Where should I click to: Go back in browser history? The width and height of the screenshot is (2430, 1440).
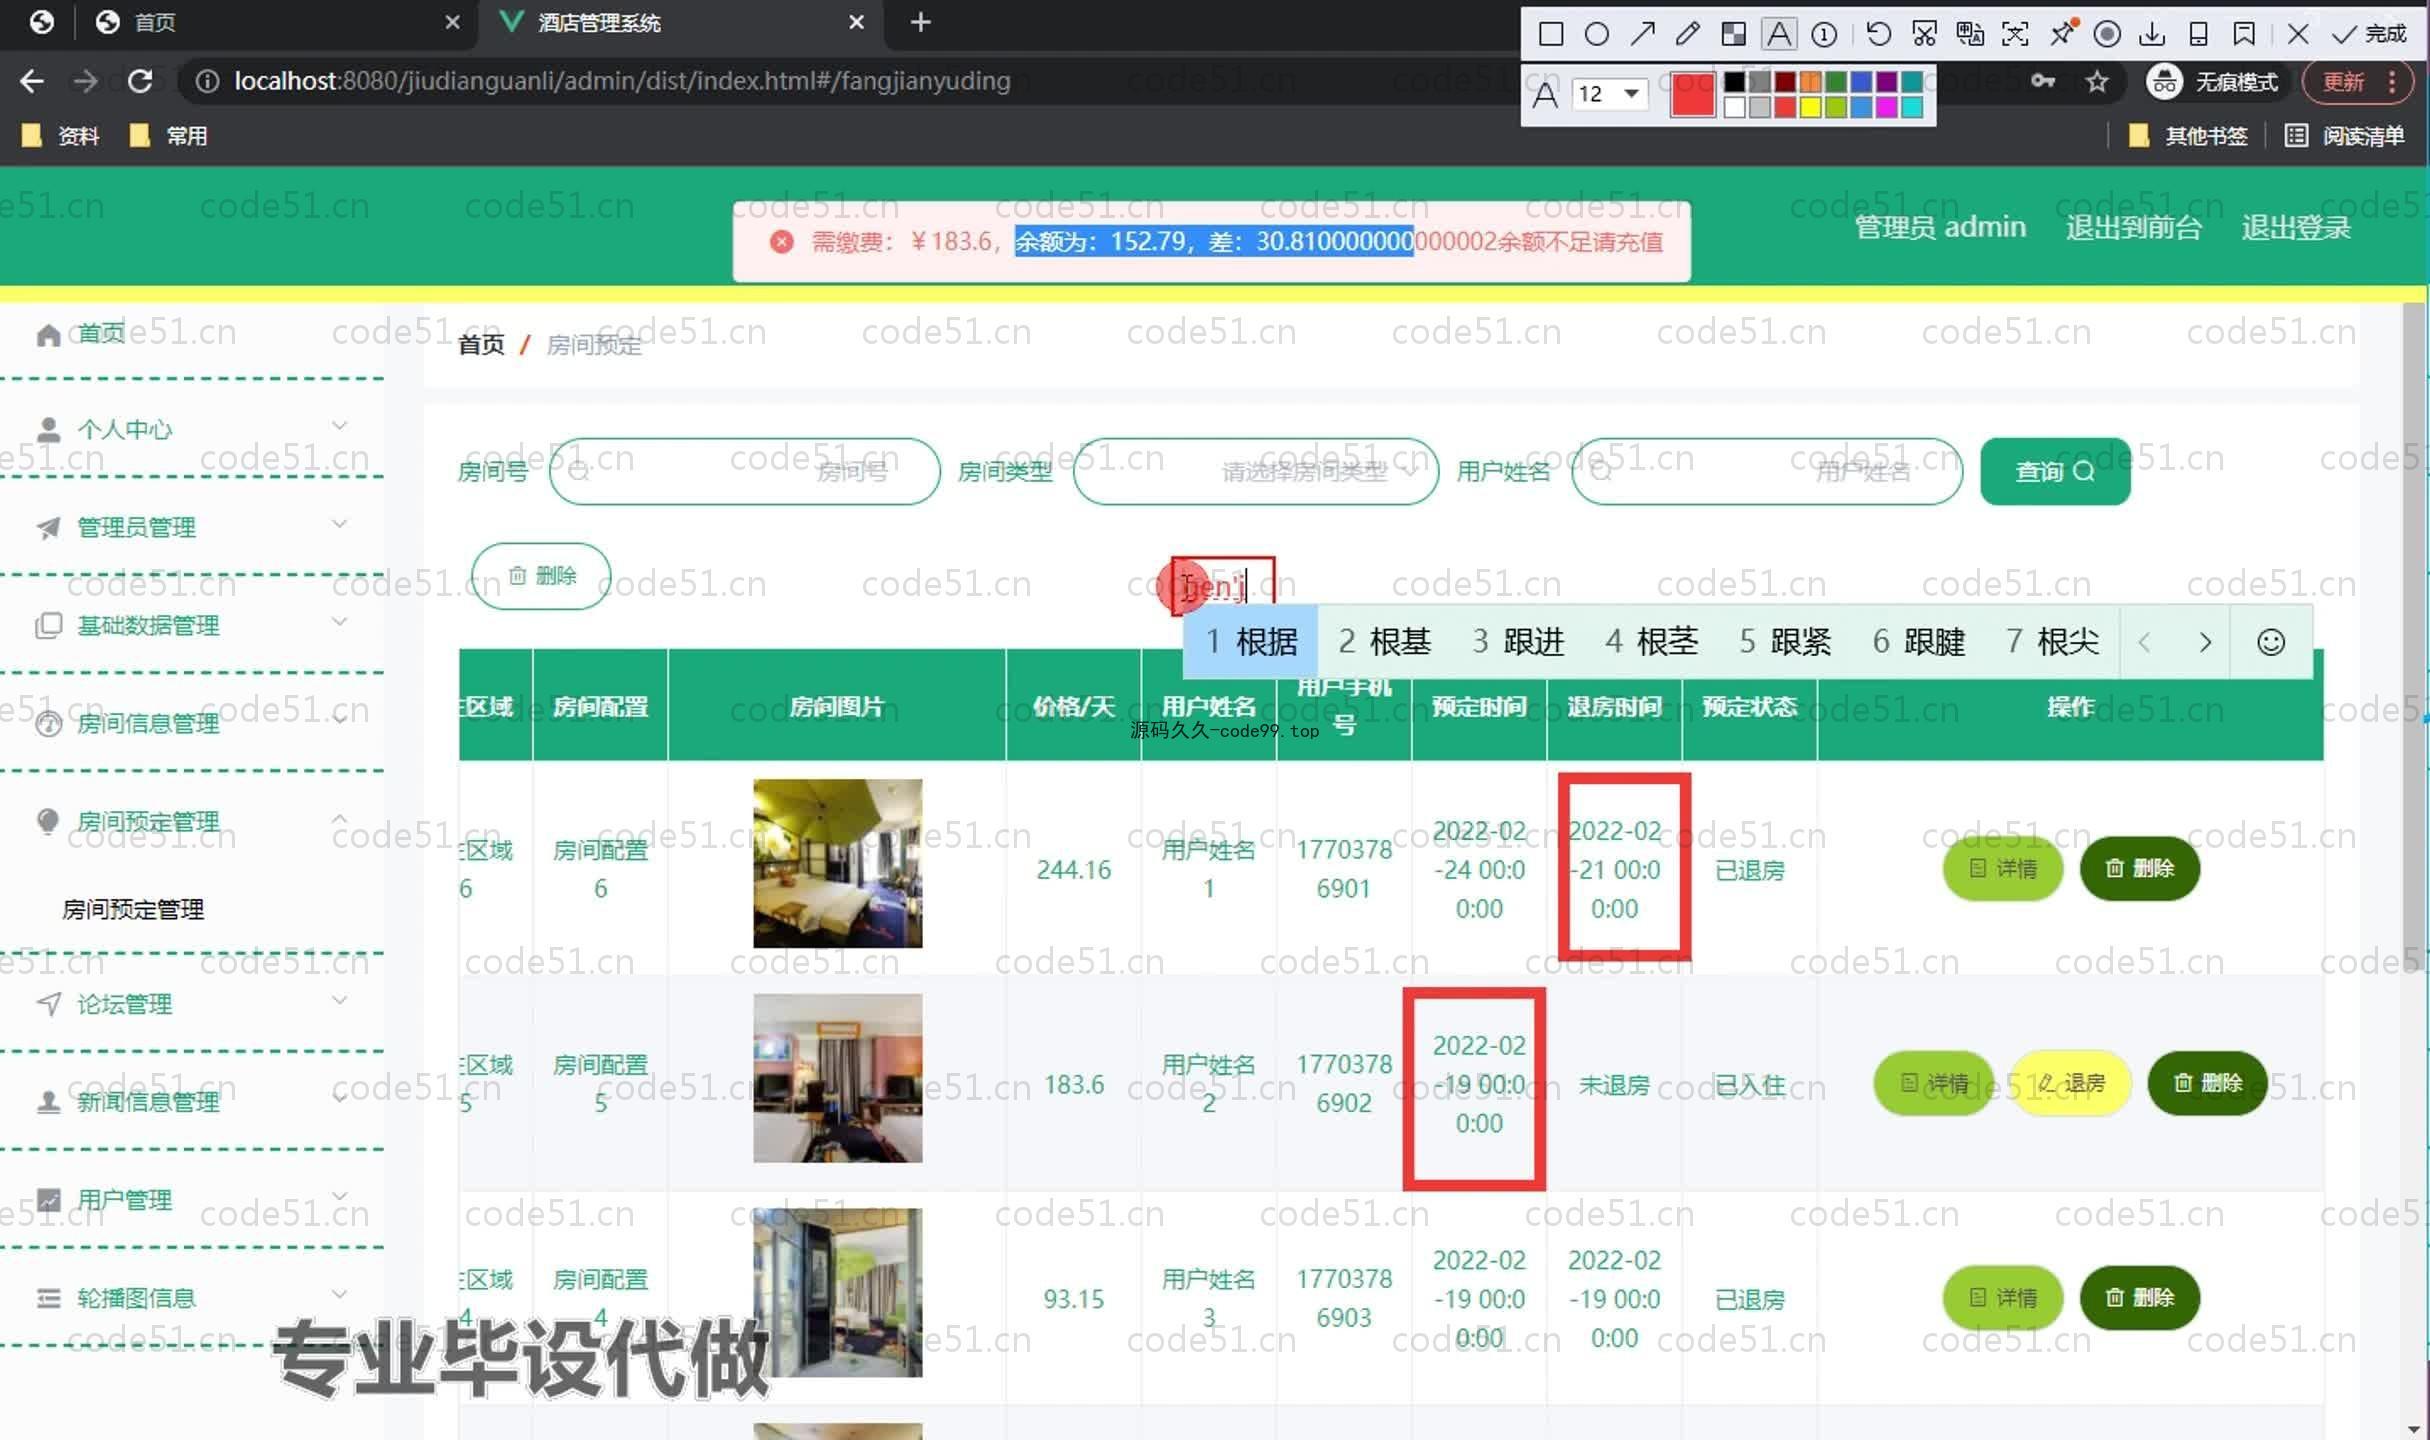(32, 81)
